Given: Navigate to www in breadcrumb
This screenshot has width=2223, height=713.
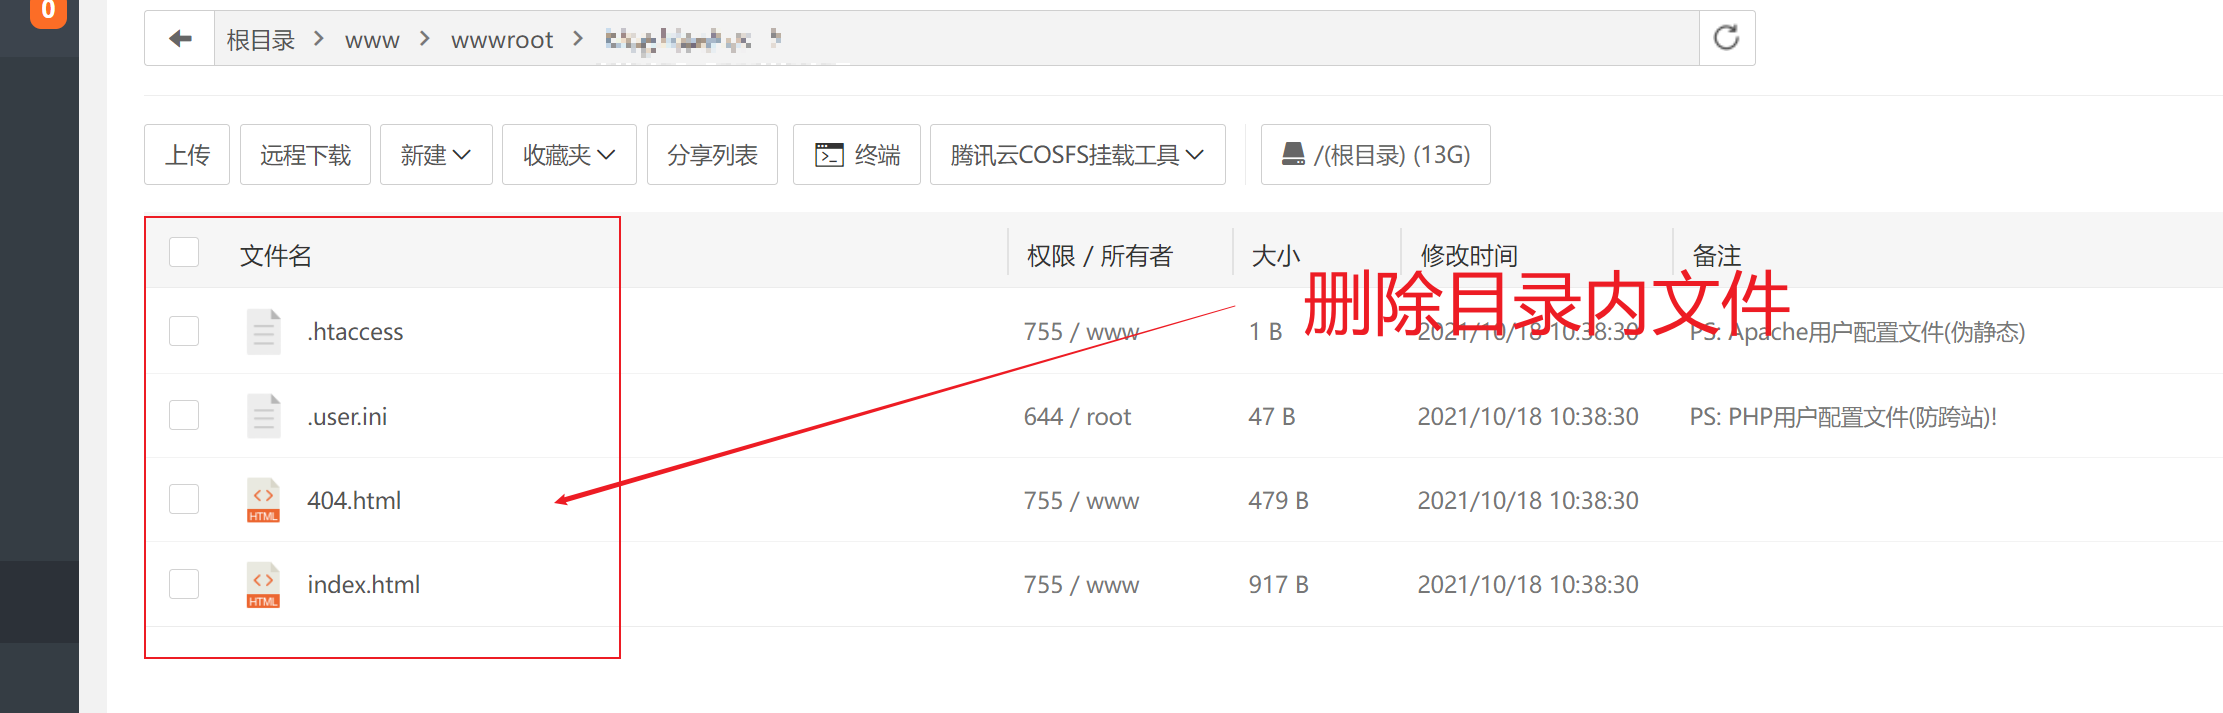Looking at the screenshot, I should click(x=372, y=40).
